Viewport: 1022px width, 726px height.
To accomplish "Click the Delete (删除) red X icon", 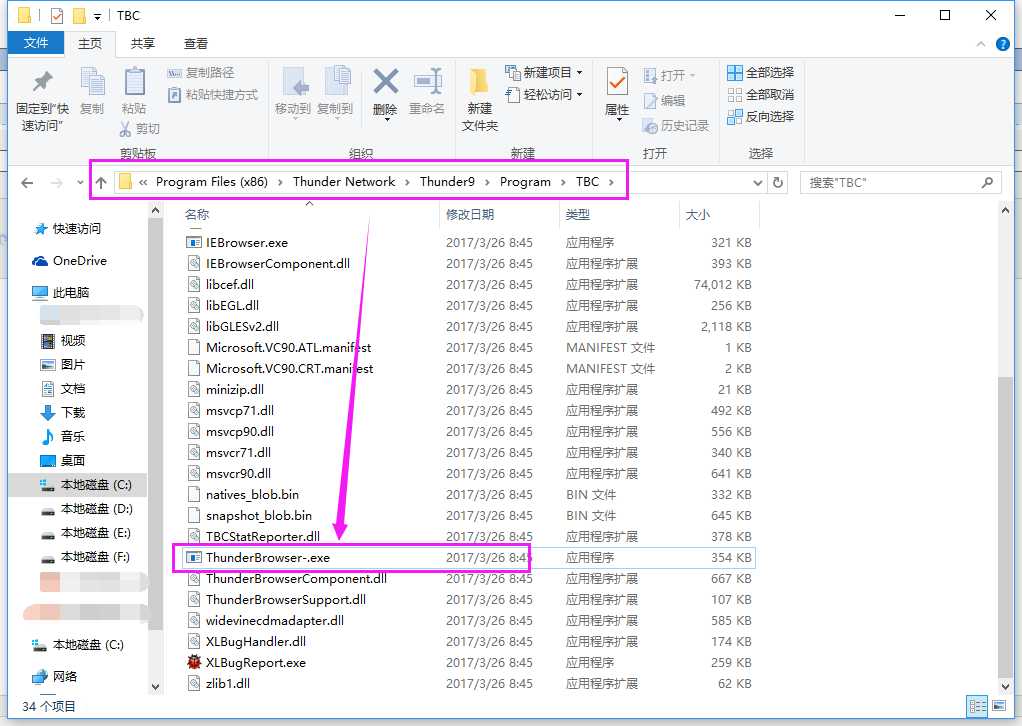I will point(385,83).
